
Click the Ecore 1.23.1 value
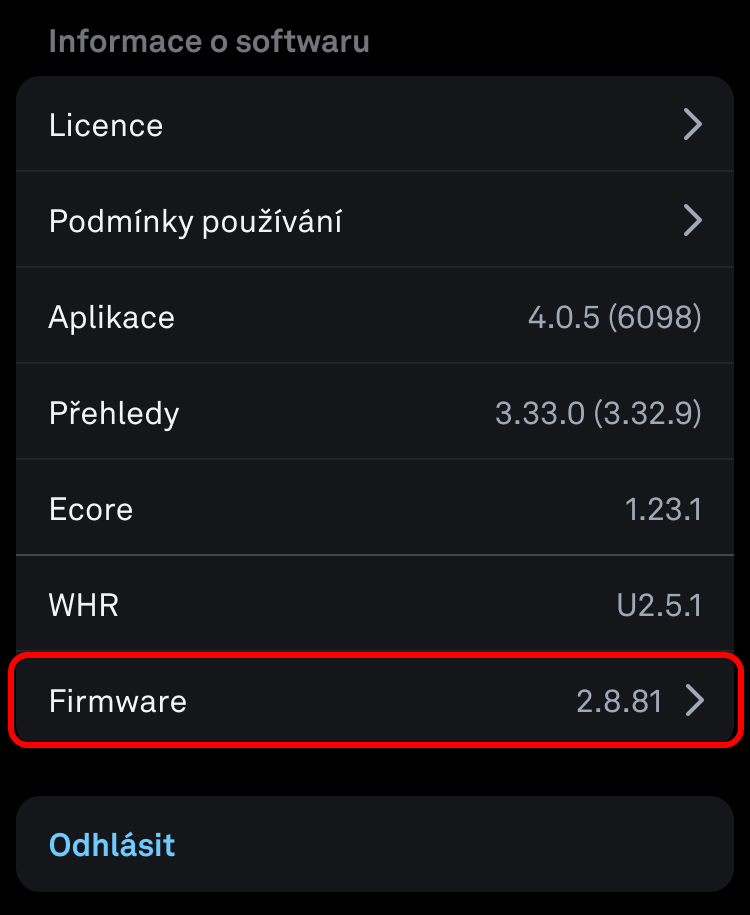663,509
